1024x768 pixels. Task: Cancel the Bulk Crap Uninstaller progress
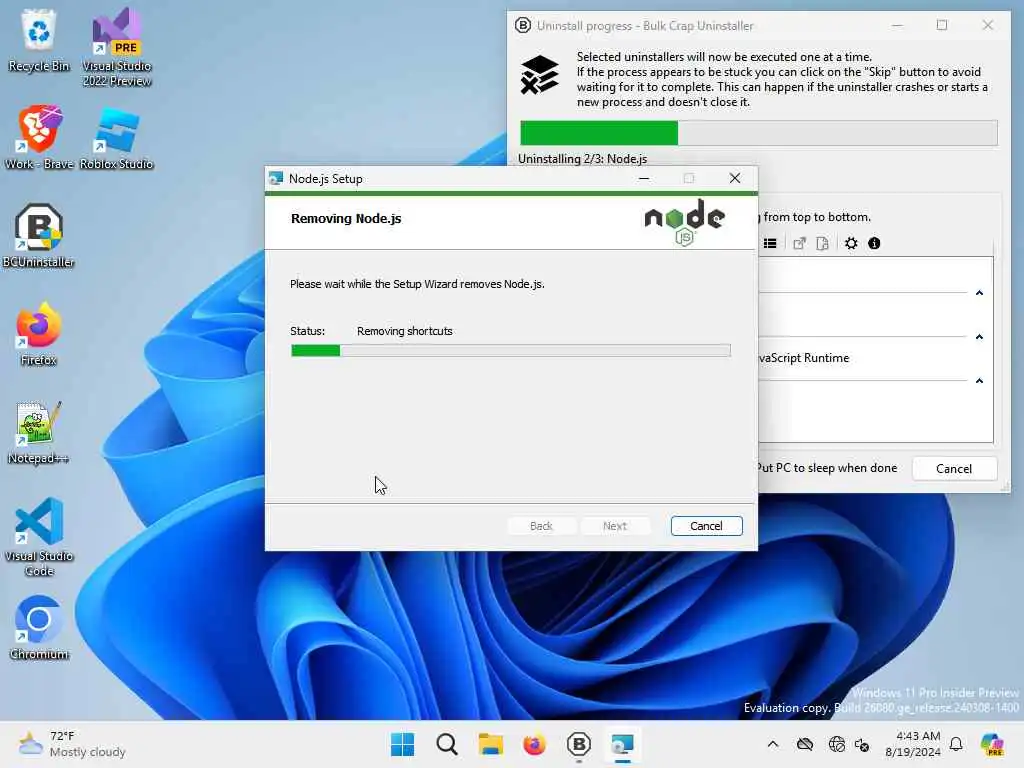[953, 468]
